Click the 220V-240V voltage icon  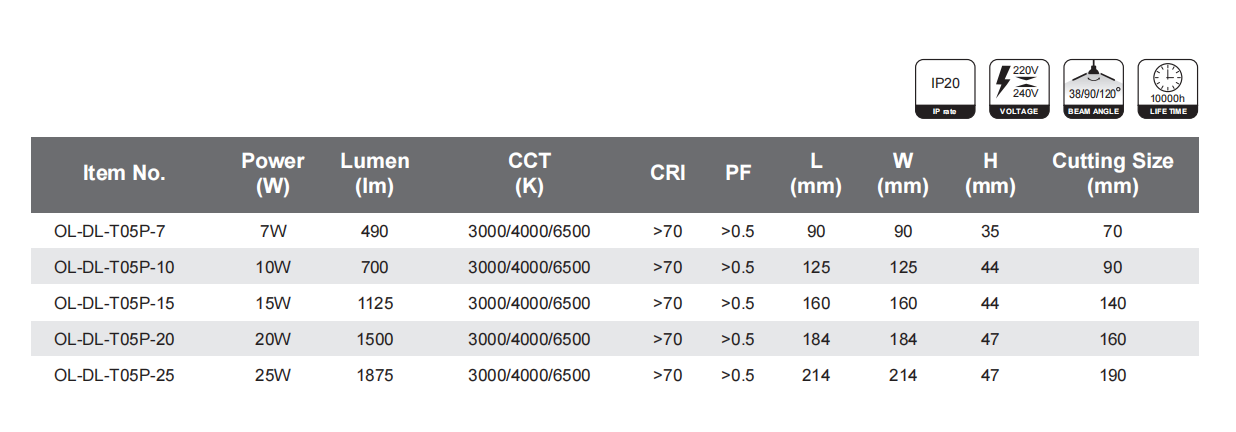[x=1019, y=89]
